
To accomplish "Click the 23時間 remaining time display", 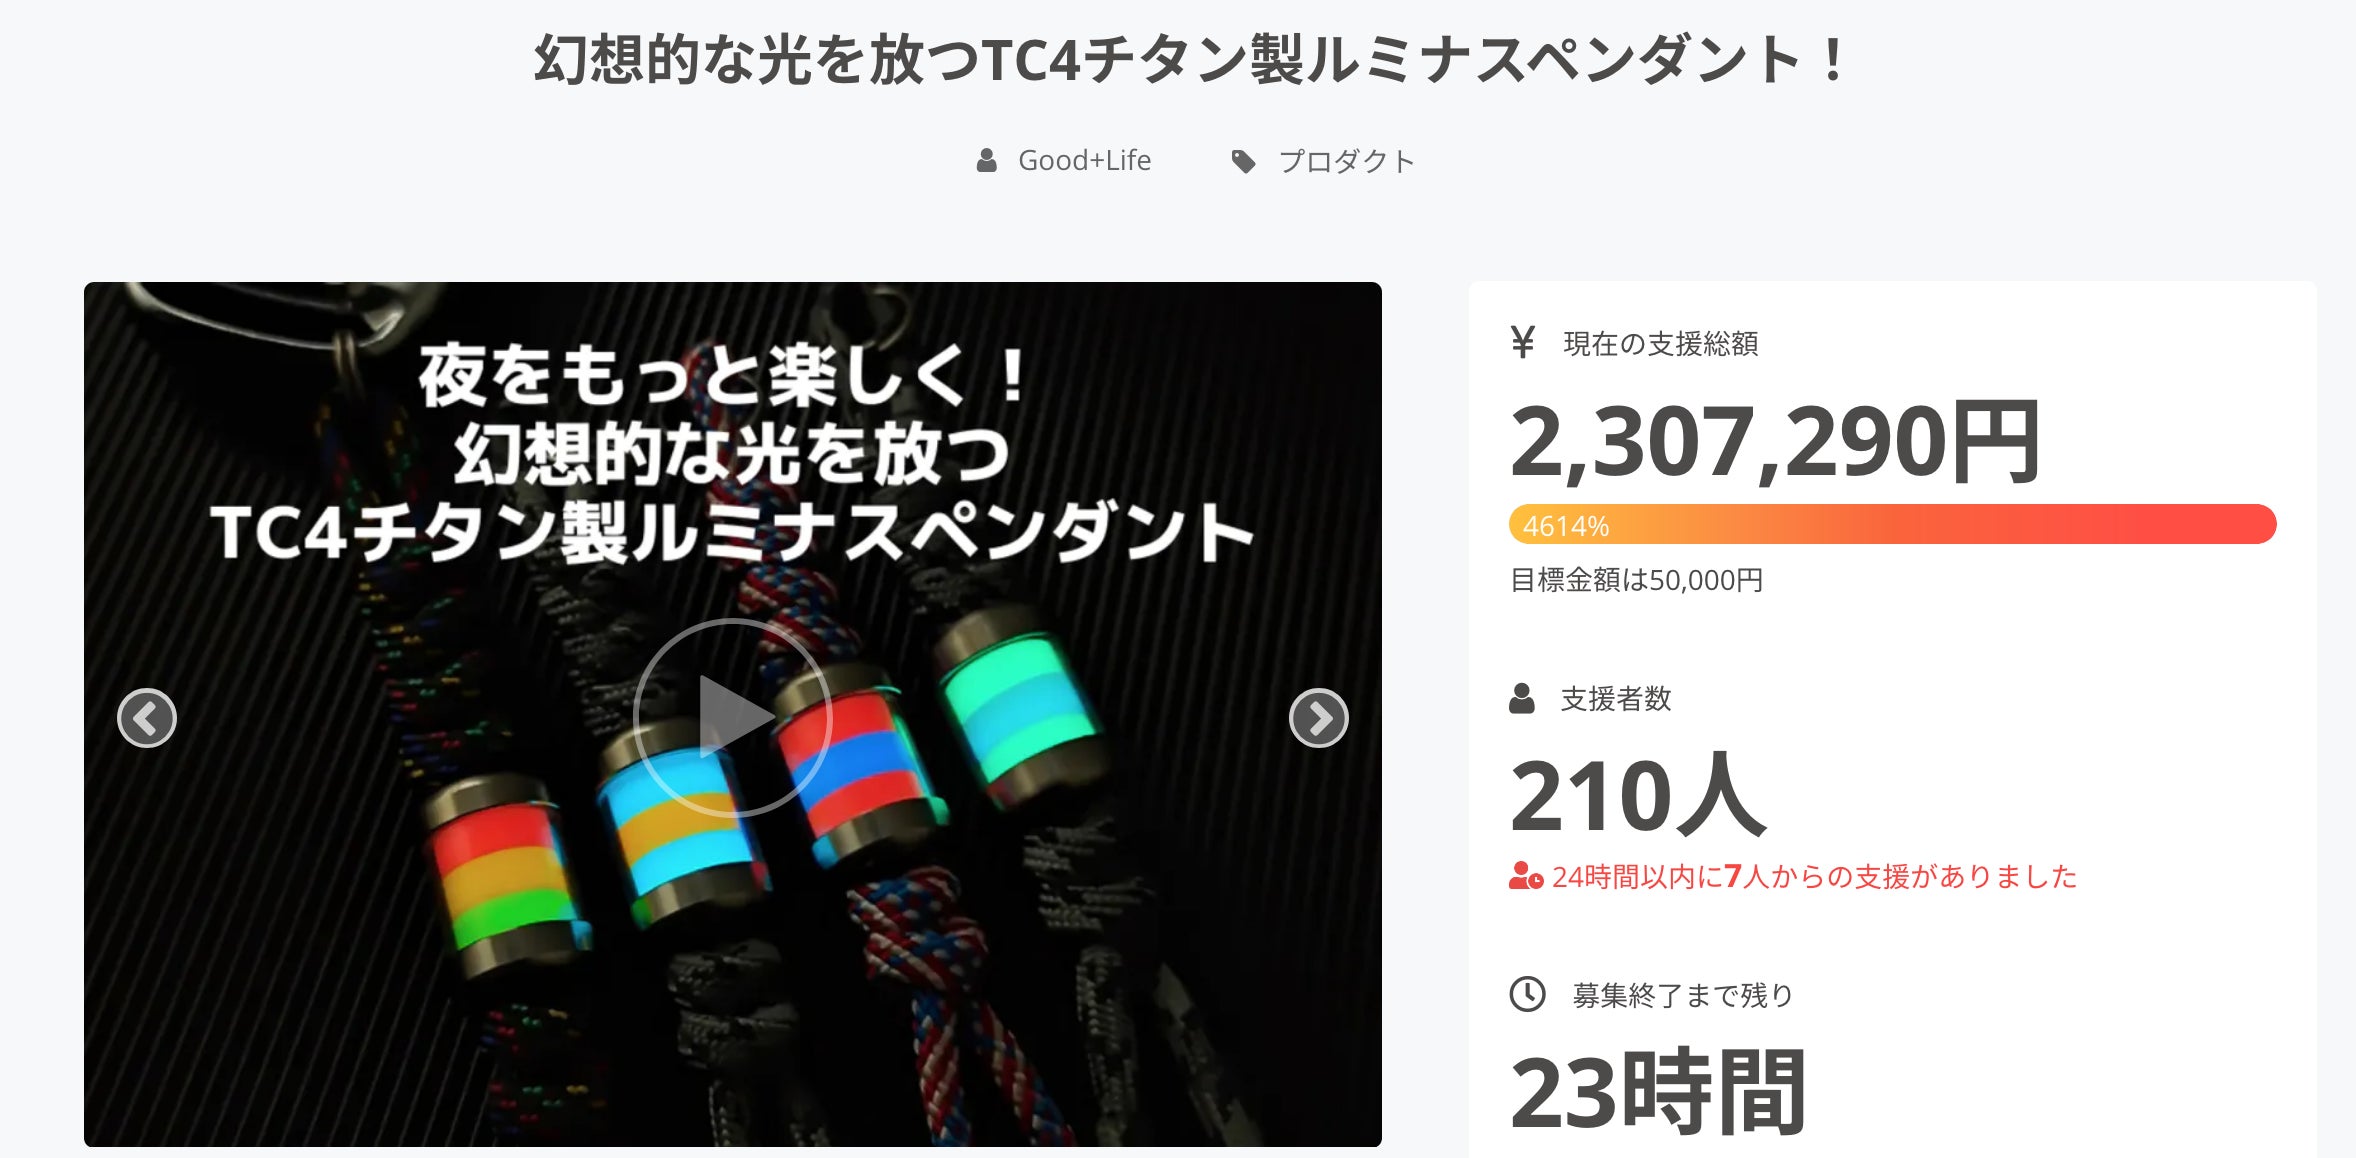I will [x=1658, y=1091].
